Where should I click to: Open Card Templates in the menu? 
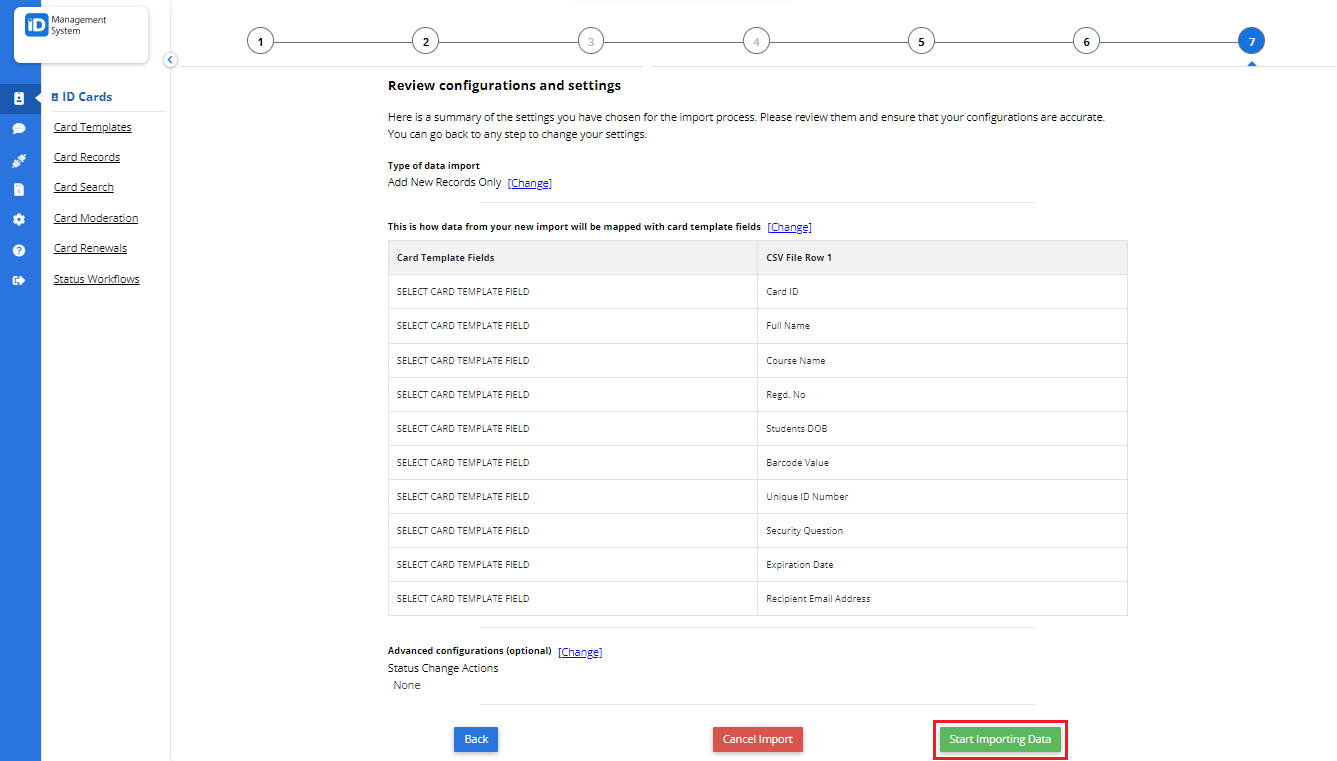coord(92,127)
